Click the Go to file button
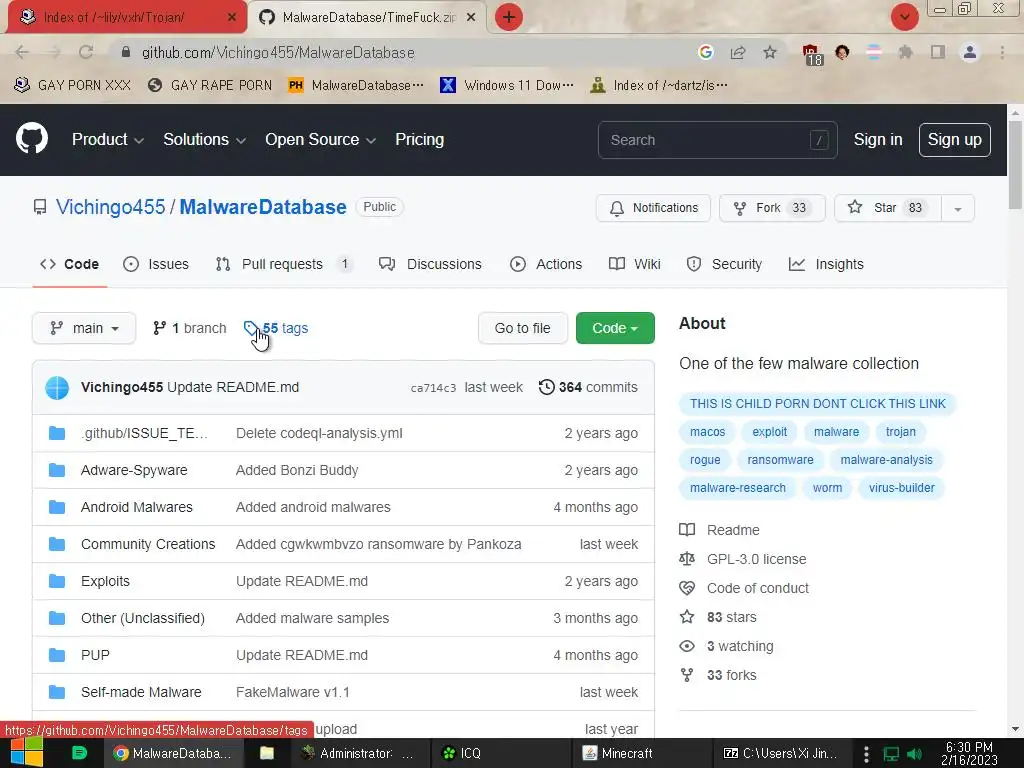Screen dimensions: 1024x768 pyautogui.click(x=522, y=328)
